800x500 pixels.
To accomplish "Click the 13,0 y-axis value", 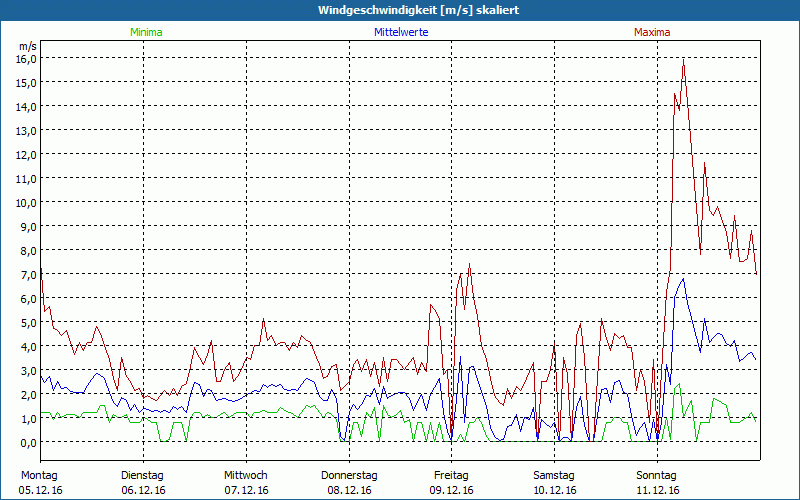I will pyautogui.click(x=27, y=131).
